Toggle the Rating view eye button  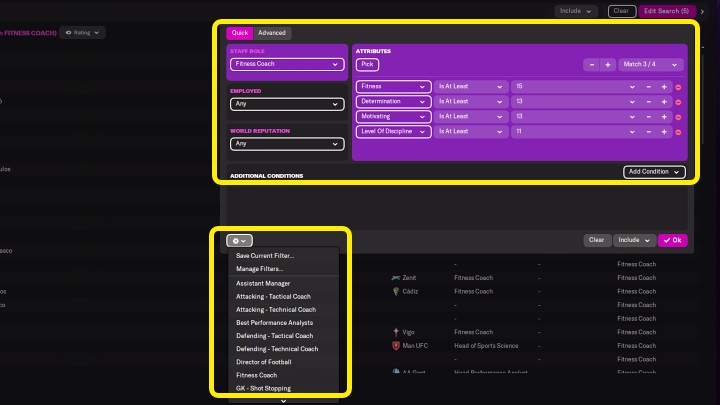coord(83,32)
